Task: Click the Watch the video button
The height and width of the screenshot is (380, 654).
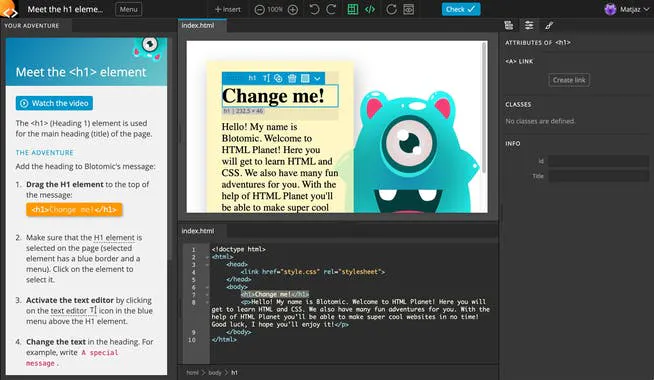Action: tap(54, 103)
